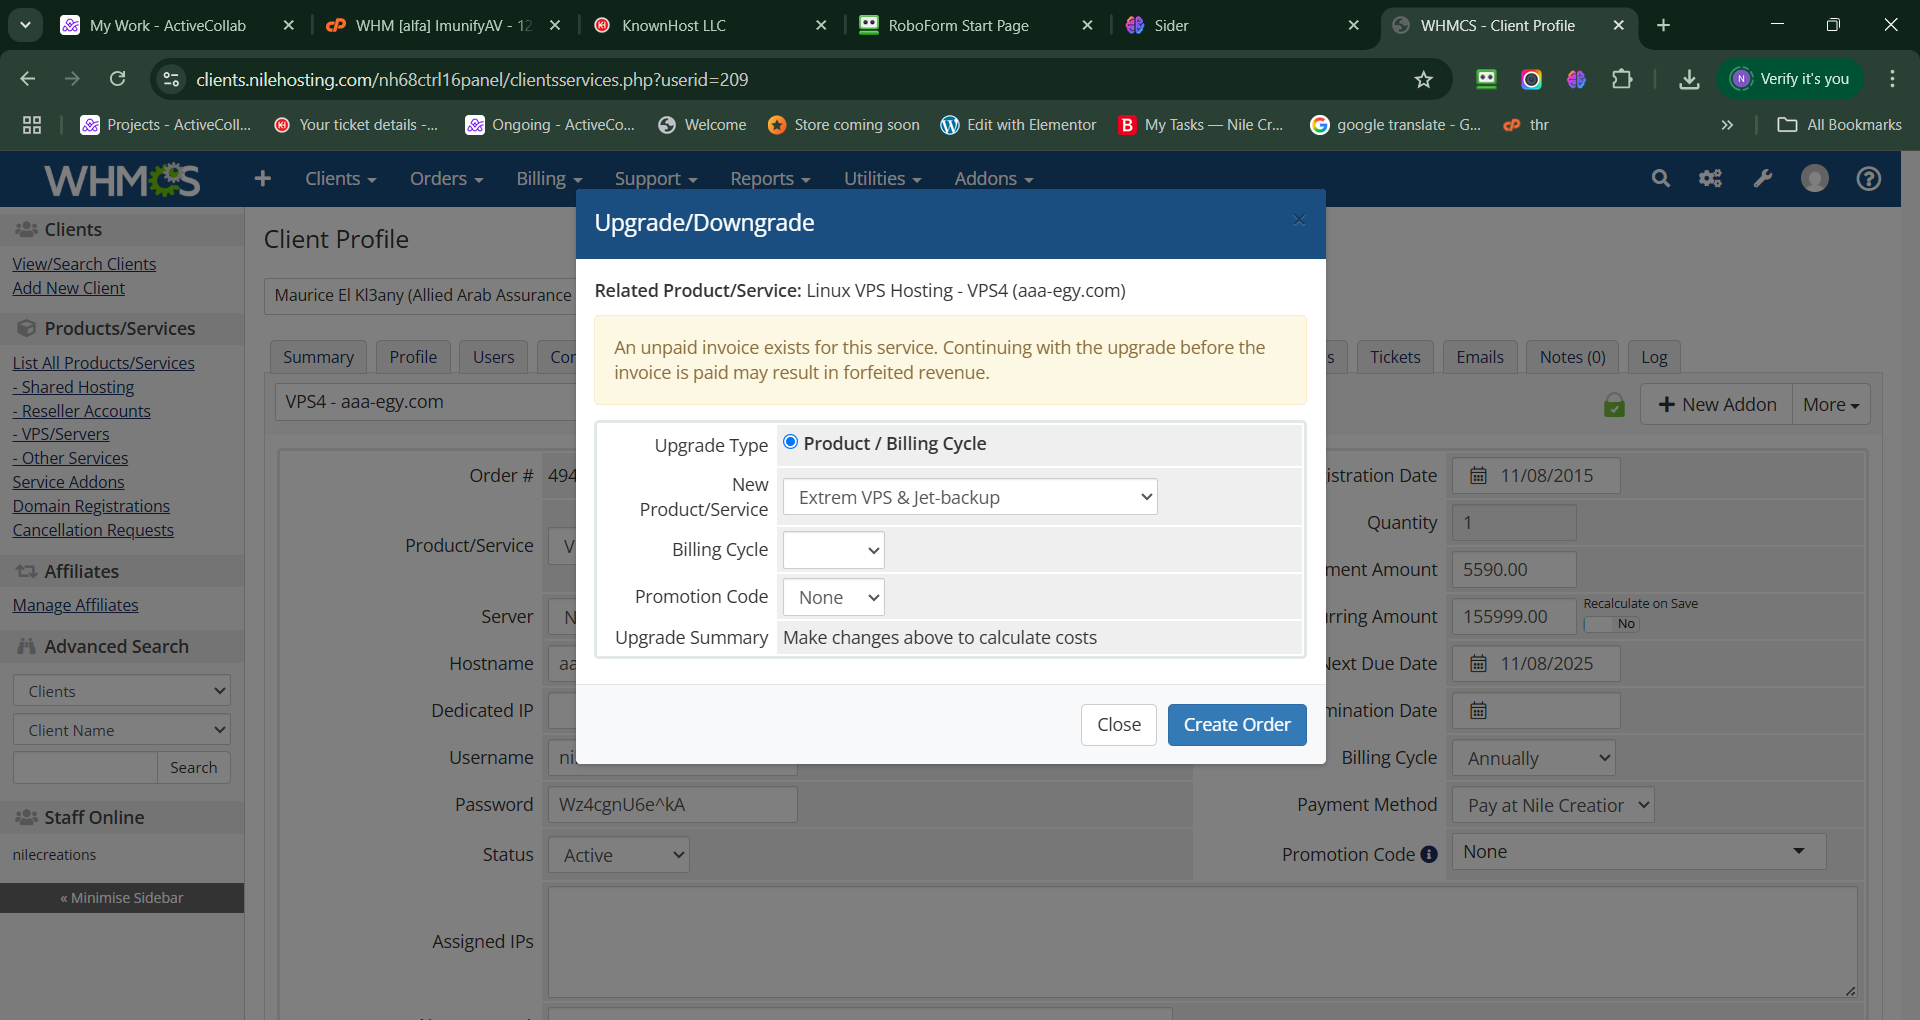Click Minimise Sidebar
Image resolution: width=1920 pixels, height=1020 pixels.
coord(122,898)
